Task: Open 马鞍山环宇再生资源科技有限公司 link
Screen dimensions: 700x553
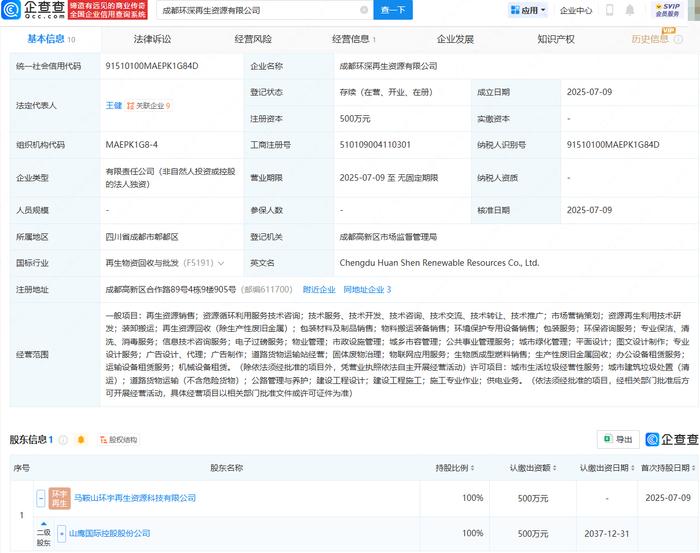Action: click(x=135, y=498)
